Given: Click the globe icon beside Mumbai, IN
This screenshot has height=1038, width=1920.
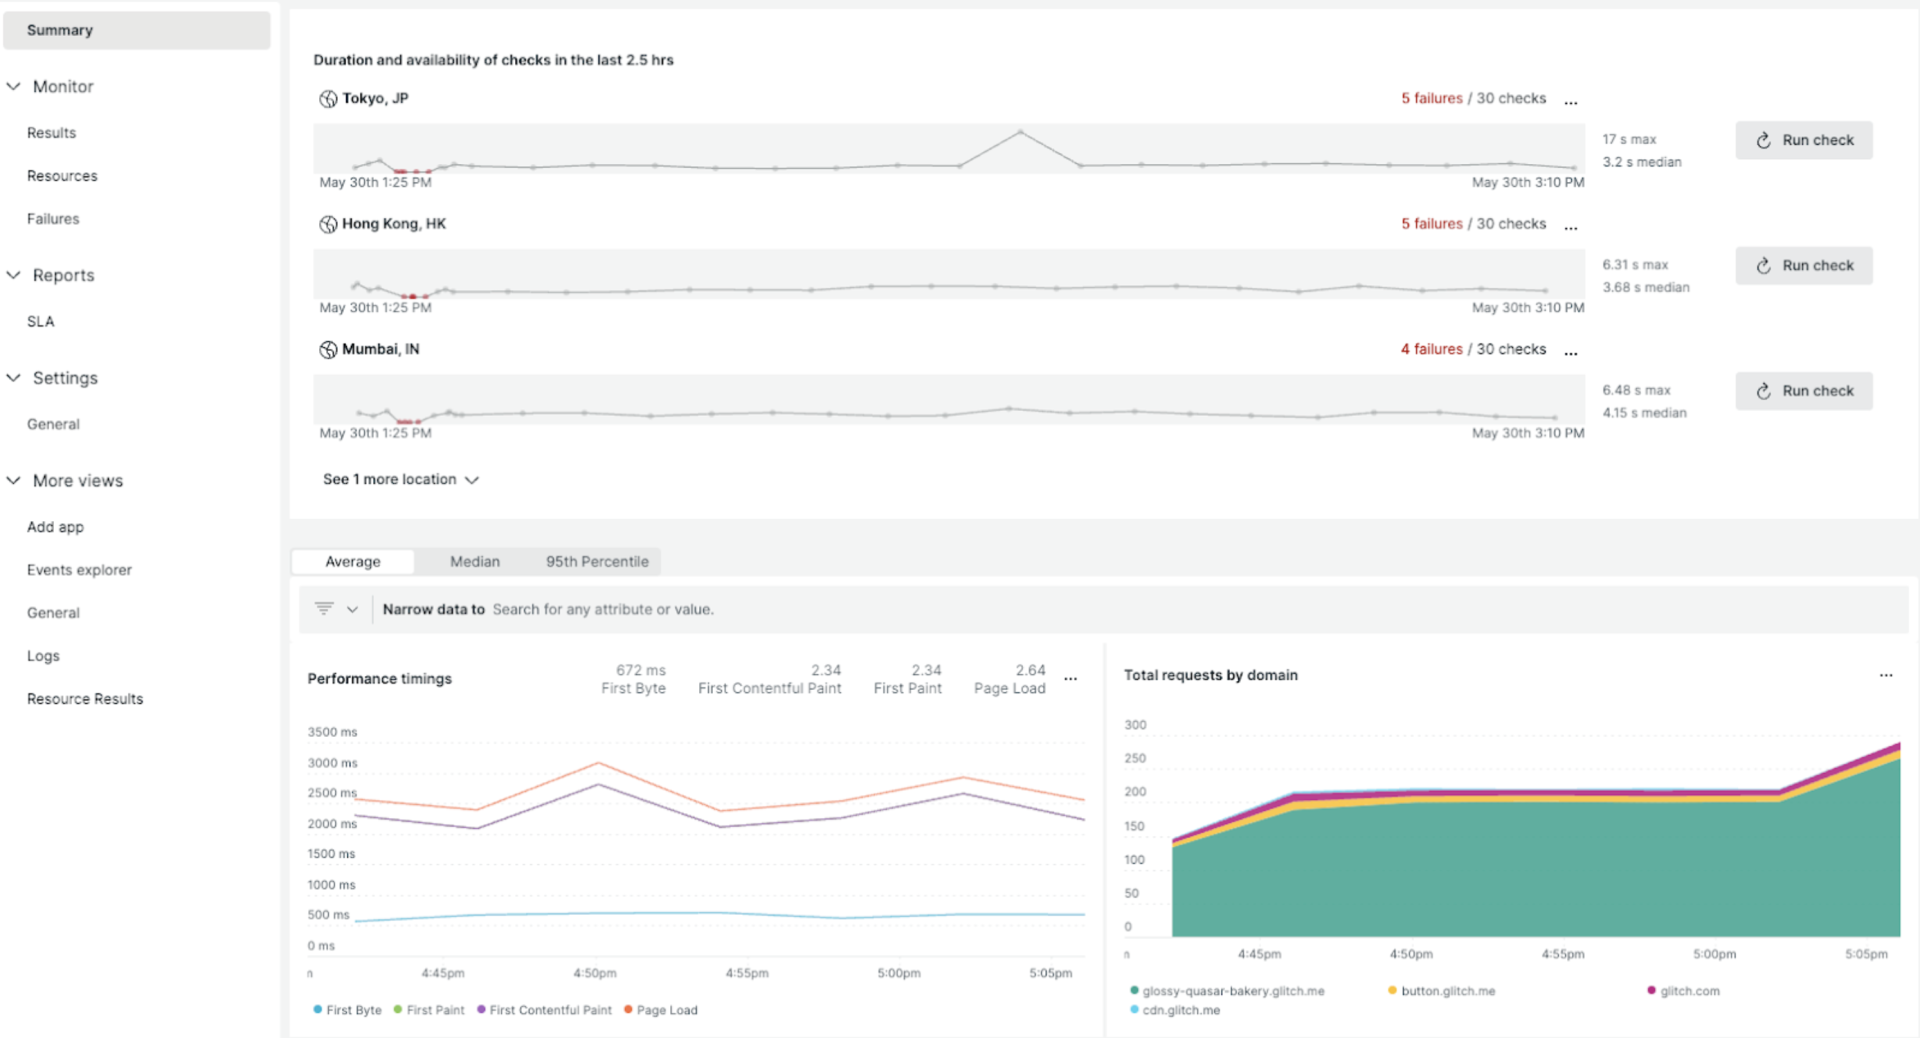Looking at the screenshot, I should (x=328, y=349).
